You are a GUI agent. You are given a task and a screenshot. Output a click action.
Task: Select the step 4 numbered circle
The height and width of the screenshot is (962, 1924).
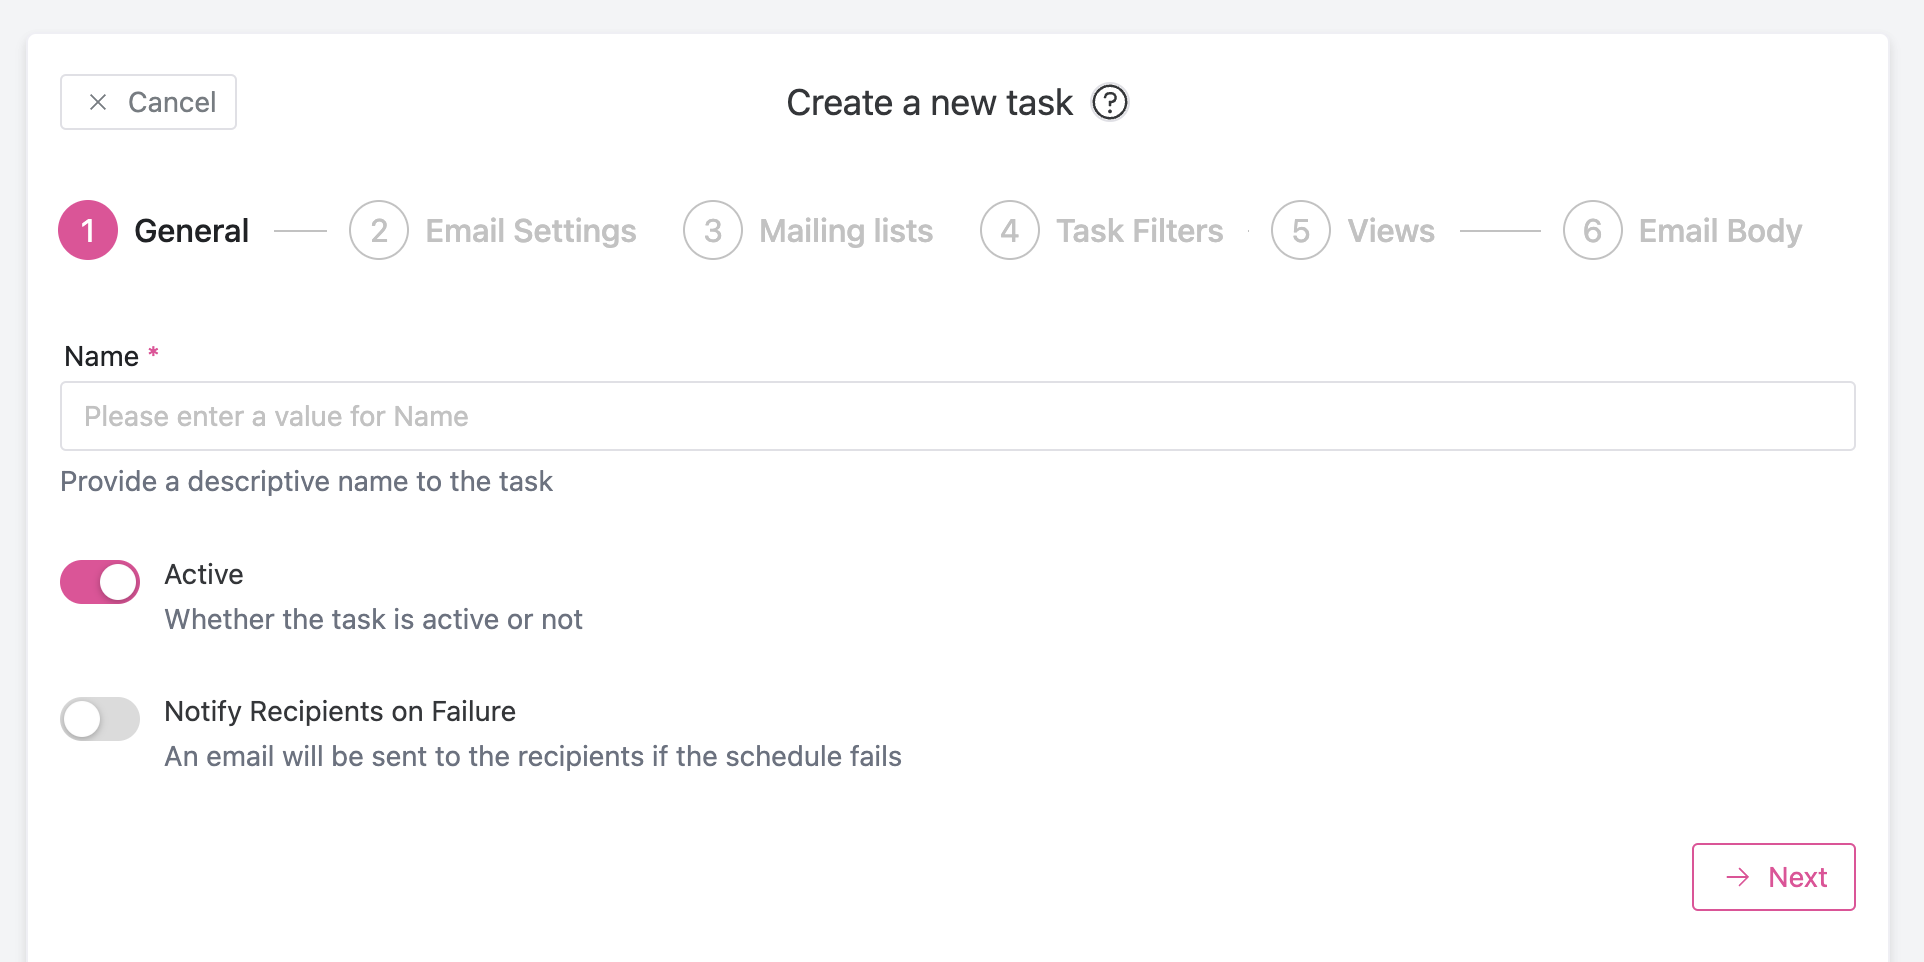pos(1010,230)
